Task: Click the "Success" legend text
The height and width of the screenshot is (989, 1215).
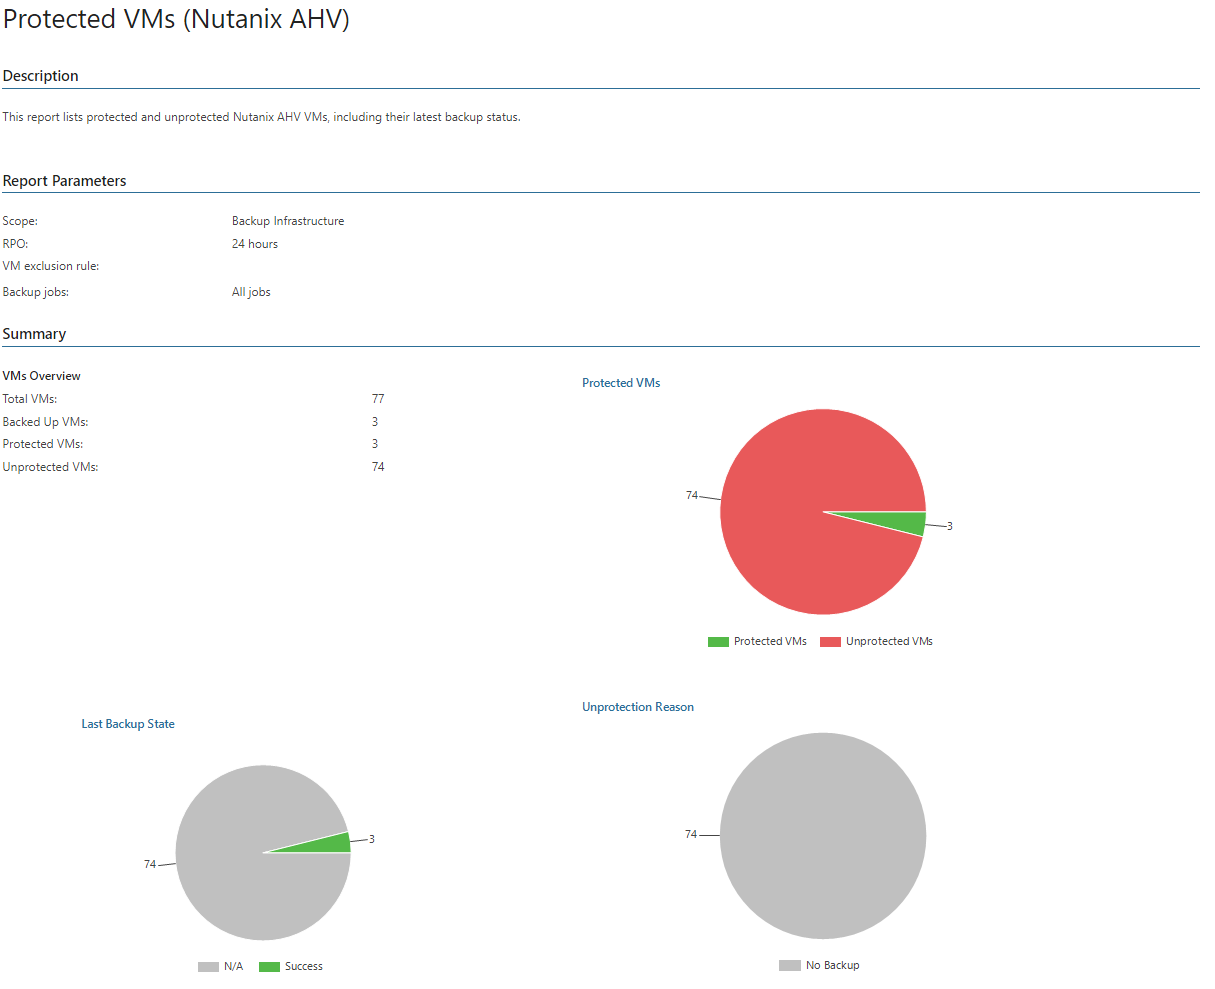Action: [x=304, y=967]
